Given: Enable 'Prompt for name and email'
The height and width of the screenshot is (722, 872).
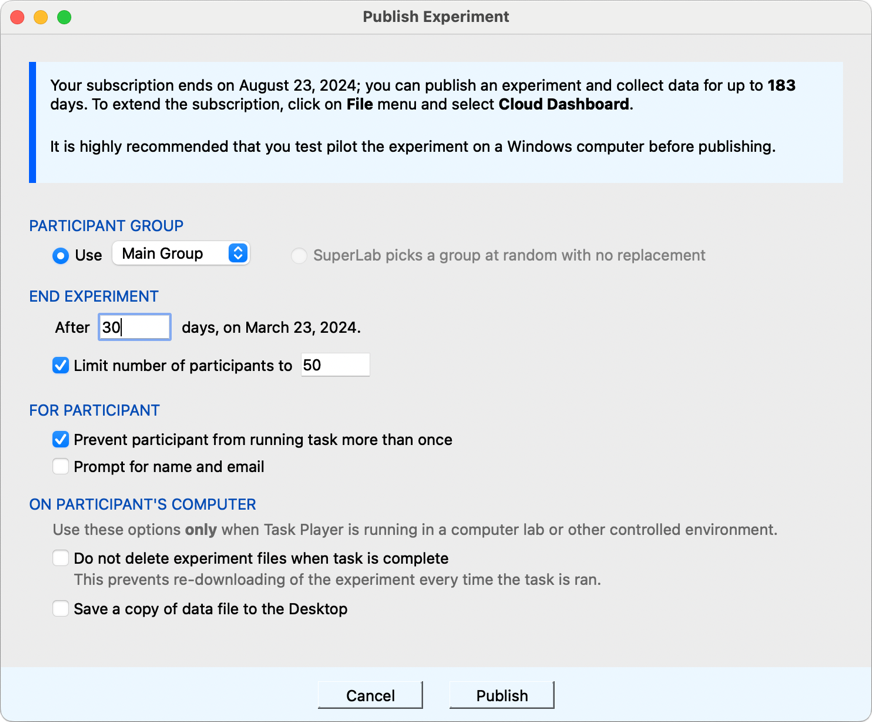Looking at the screenshot, I should pyautogui.click(x=61, y=467).
